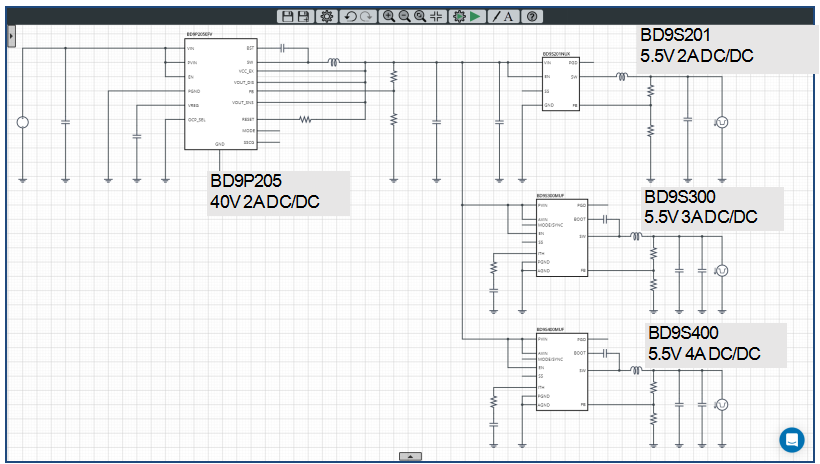Click the BD9S300 output load symbol
820x464 pixels.
pyautogui.click(x=722, y=270)
